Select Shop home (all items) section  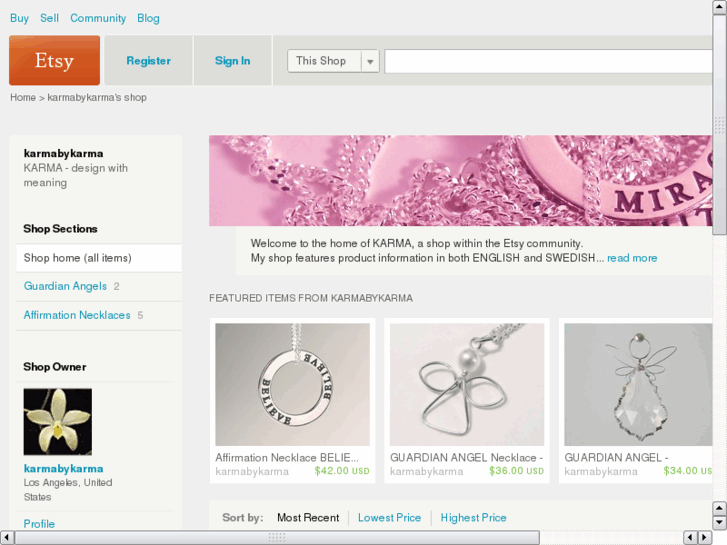[99, 258]
